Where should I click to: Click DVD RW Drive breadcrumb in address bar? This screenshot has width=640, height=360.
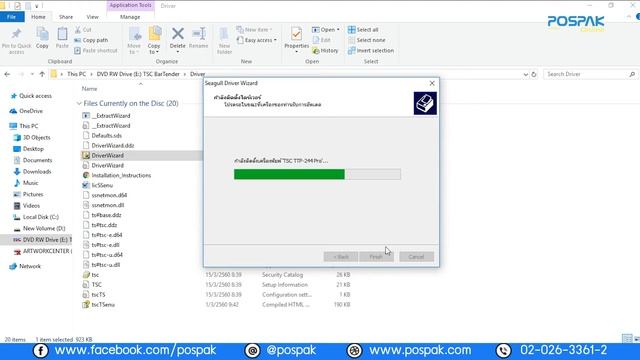(x=138, y=74)
